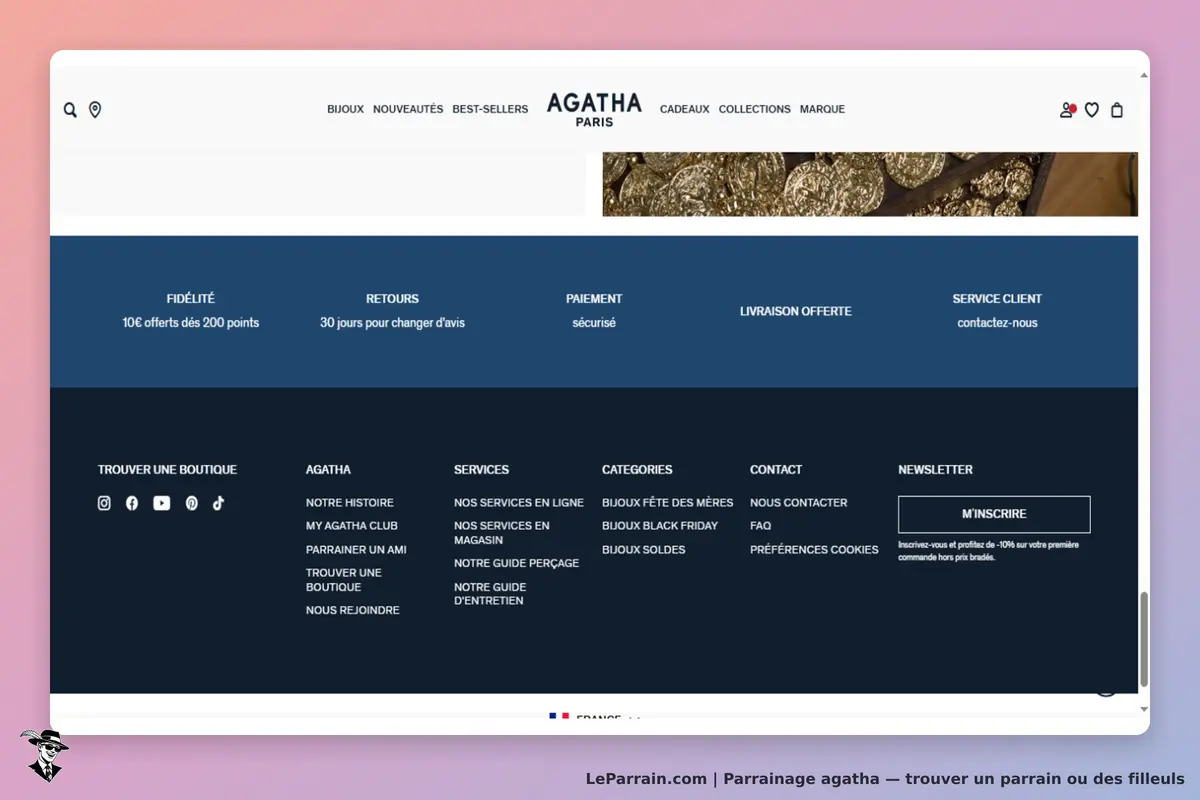
Task: Open the FAQ link
Action: tap(761, 526)
